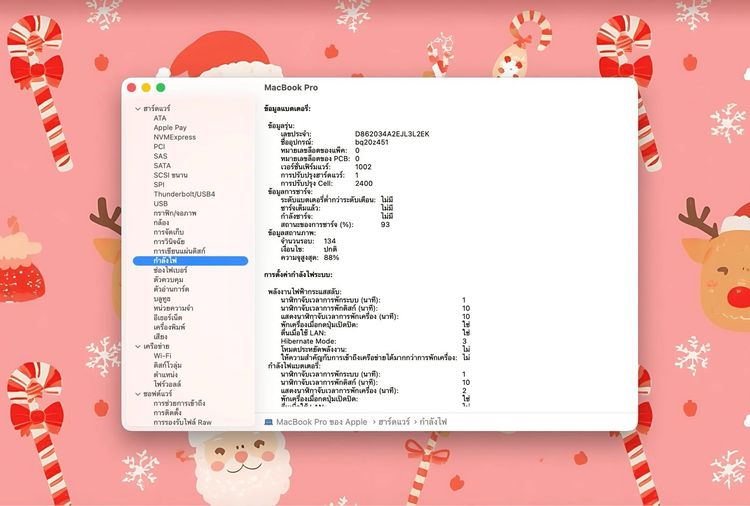
Task: Click the Hibernate Mode value 3
Action: click(x=464, y=341)
